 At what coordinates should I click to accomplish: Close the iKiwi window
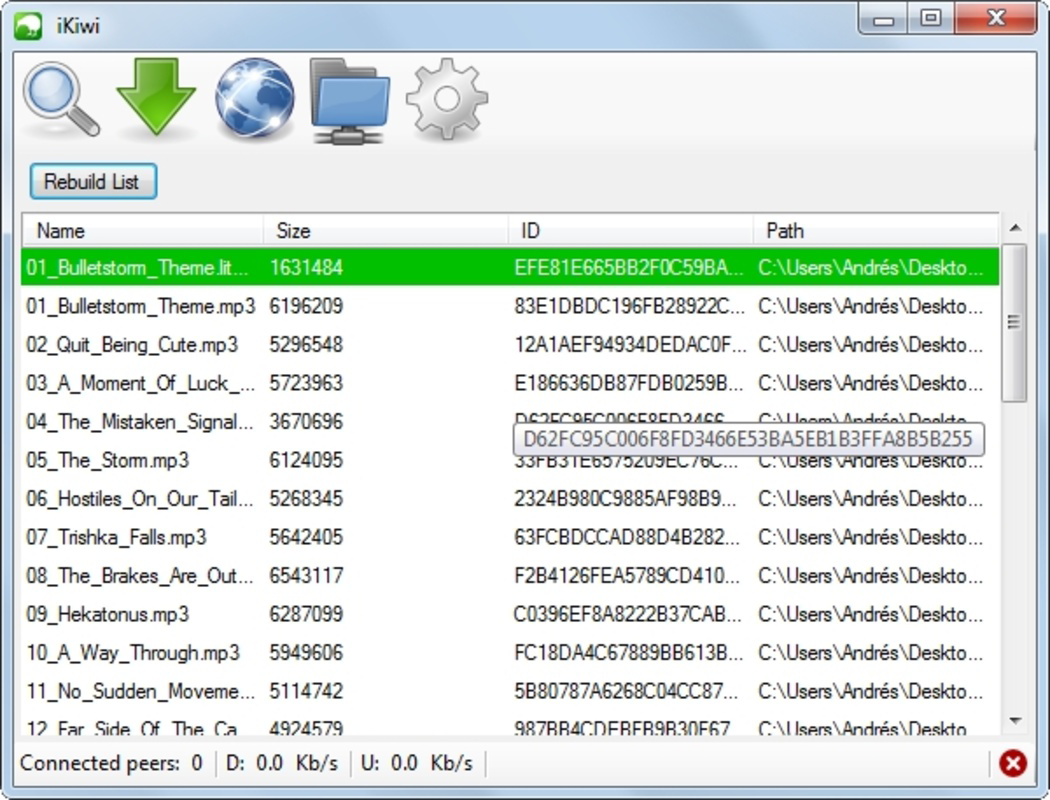[x=996, y=19]
